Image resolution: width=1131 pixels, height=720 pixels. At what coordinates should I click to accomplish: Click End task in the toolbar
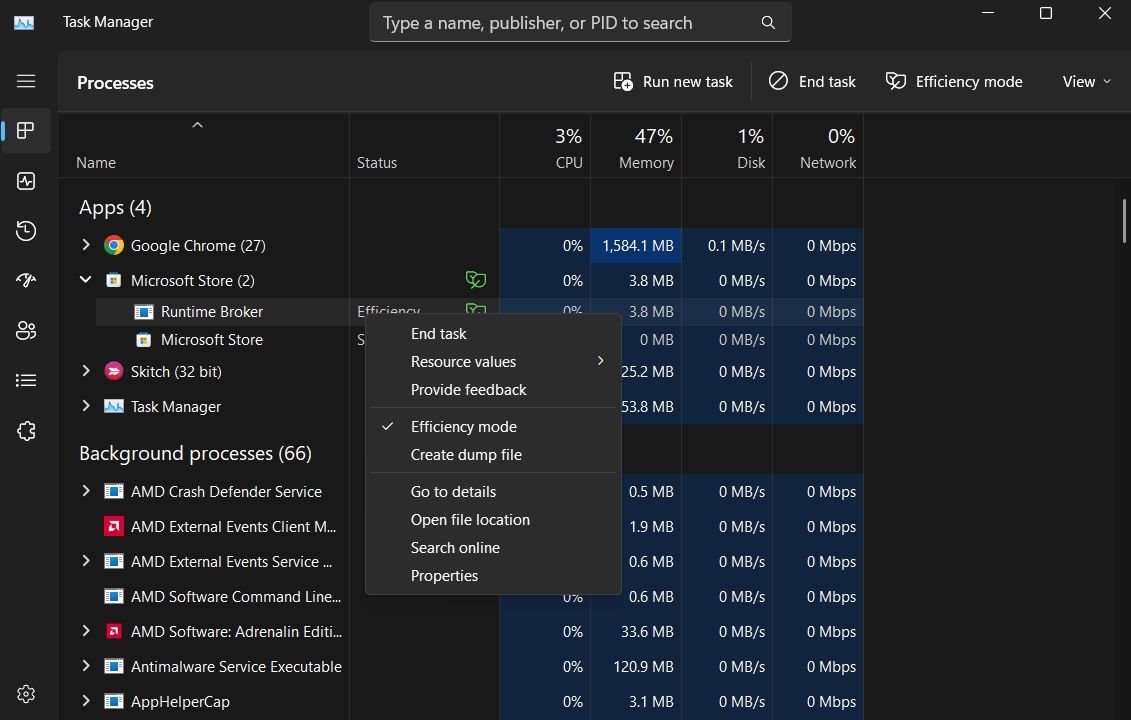[812, 82]
